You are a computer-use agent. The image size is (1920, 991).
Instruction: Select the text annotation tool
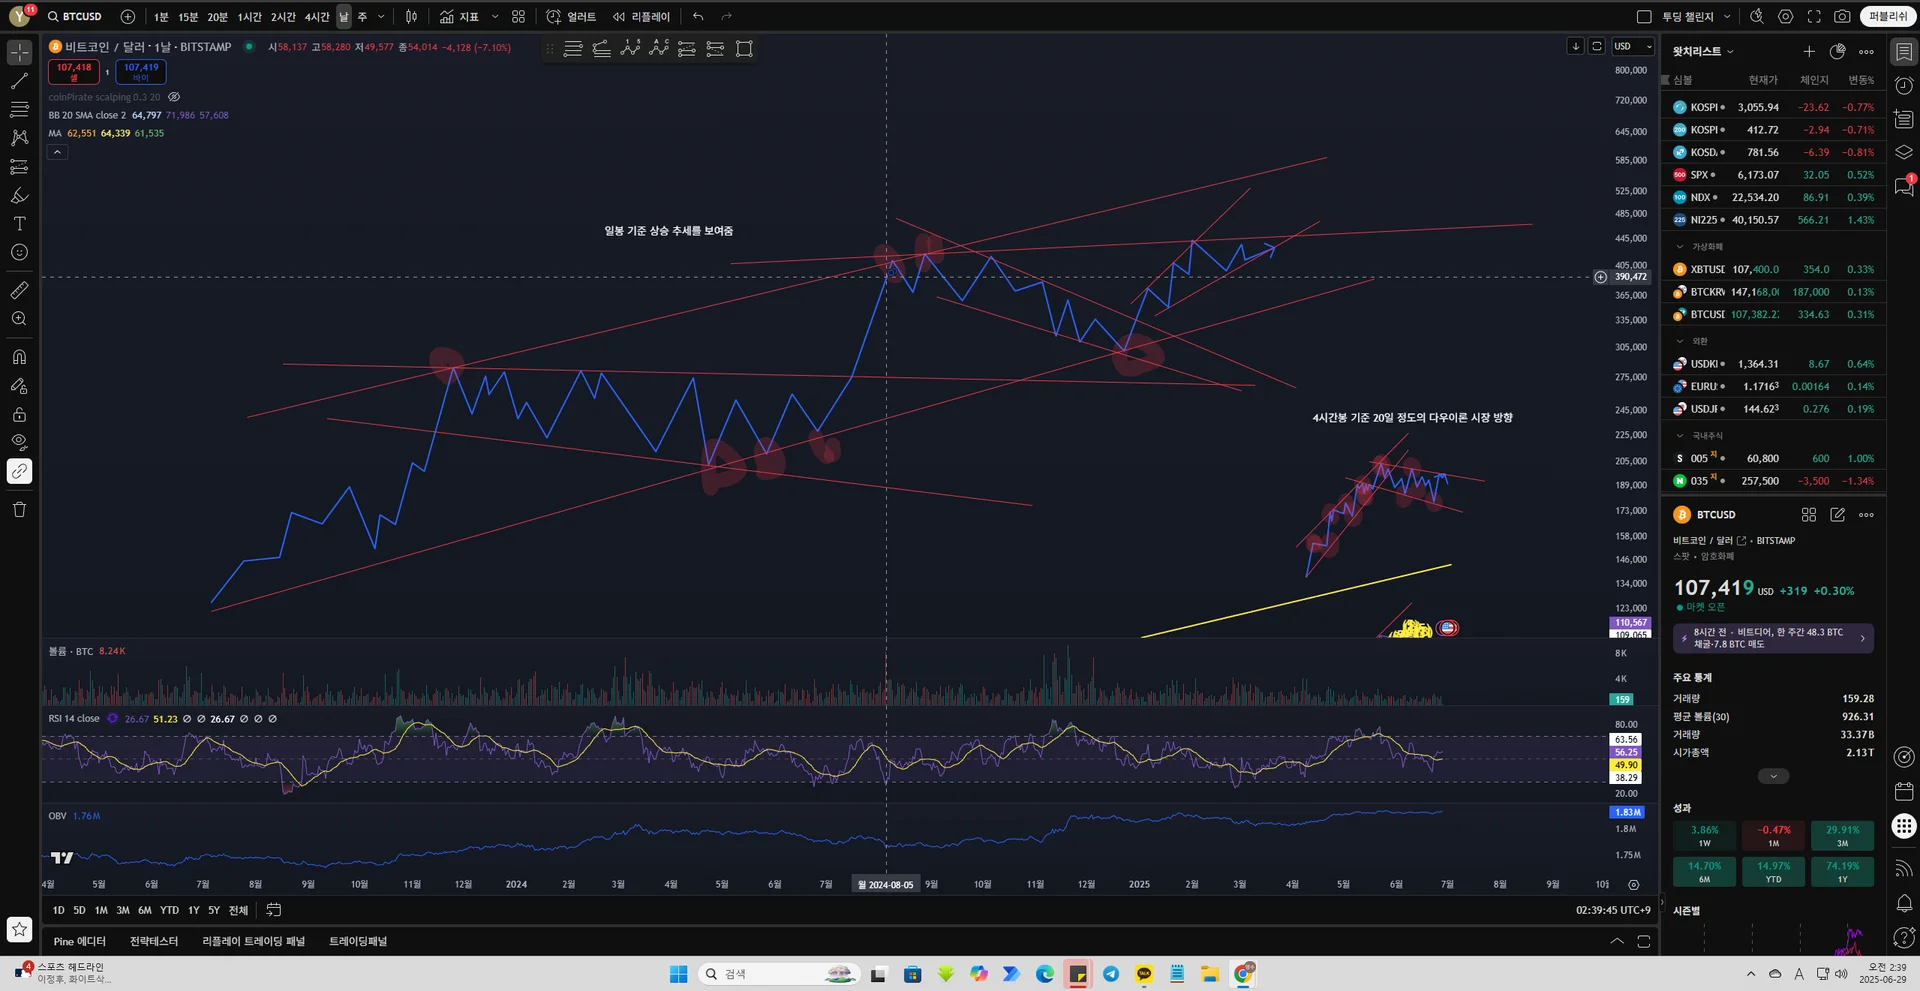tap(19, 224)
